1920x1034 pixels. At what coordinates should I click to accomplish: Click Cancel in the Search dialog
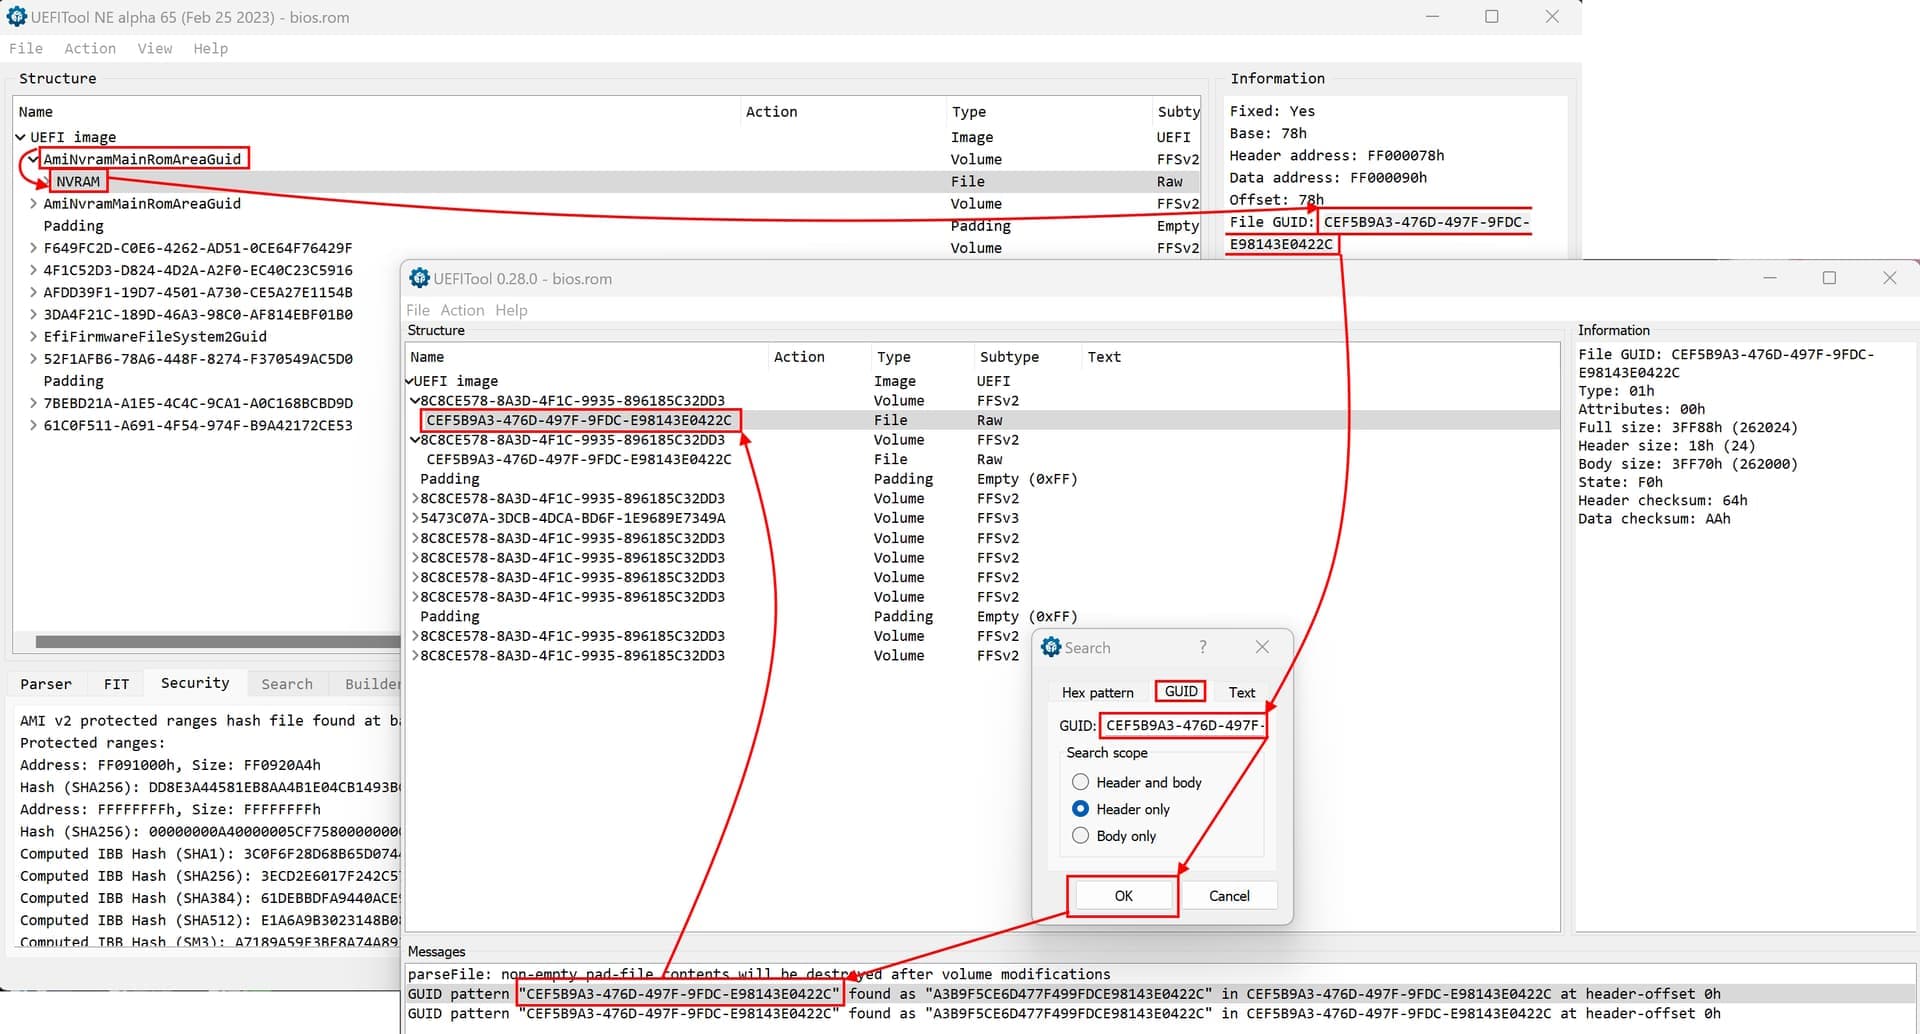point(1229,896)
